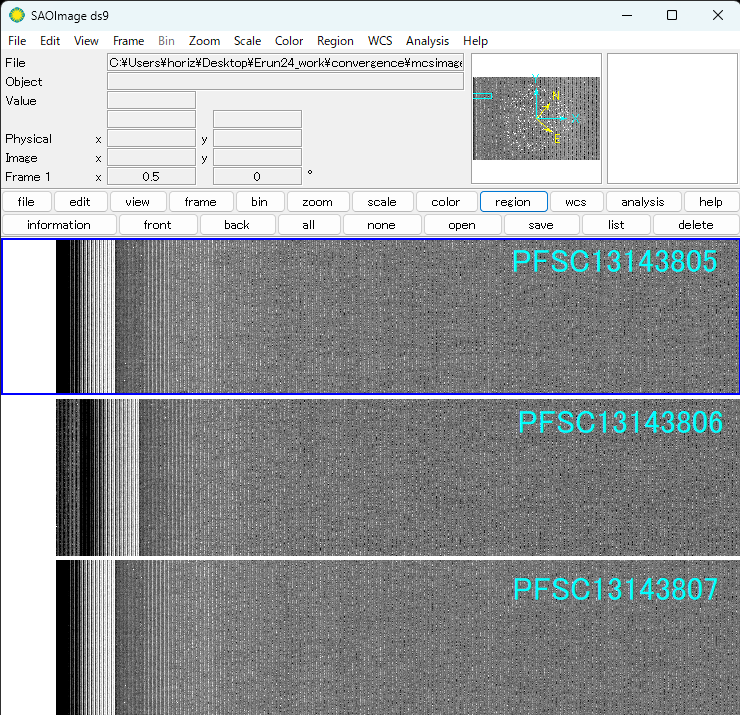Click the cyan PFSC13143805 text label
This screenshot has height=715, width=740.
(614, 262)
